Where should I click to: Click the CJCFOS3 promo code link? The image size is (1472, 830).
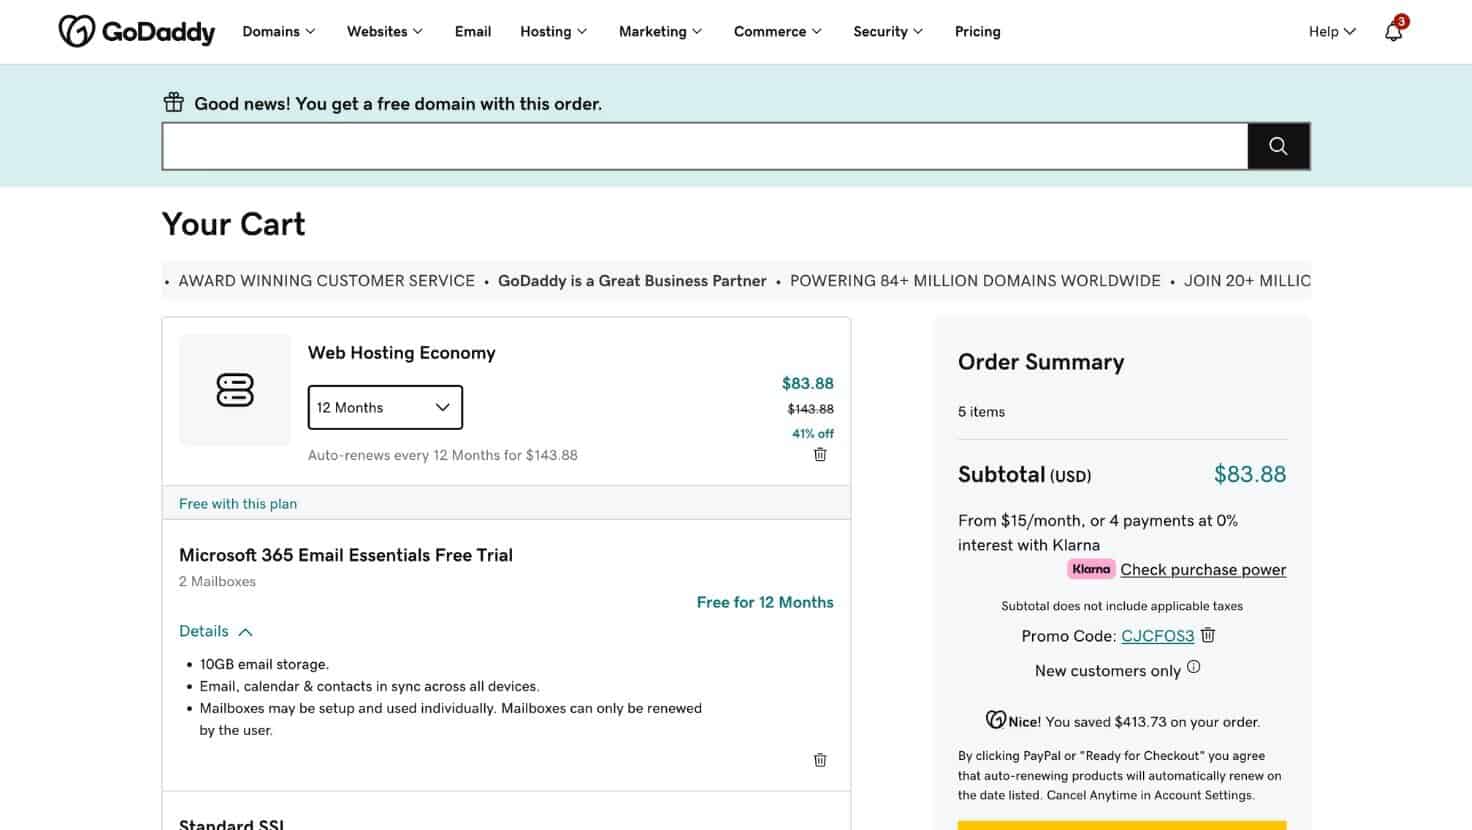[1158, 636]
